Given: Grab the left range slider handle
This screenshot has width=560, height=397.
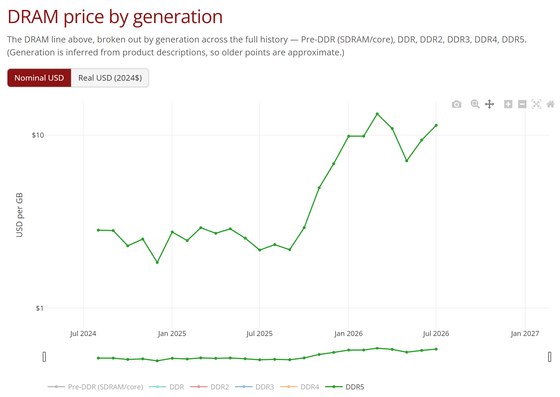Looking at the screenshot, I should coord(44,357).
